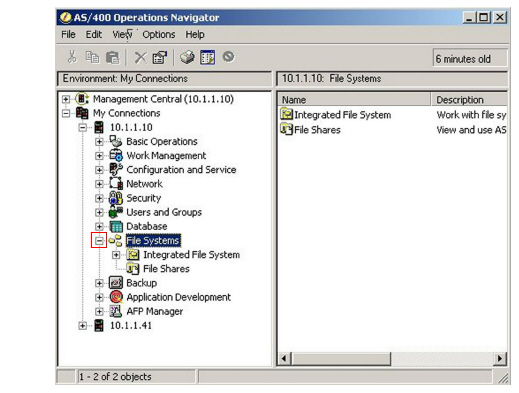Maximize the Operations Navigator window
Viewport: 519px width, 393px height.
click(x=484, y=17)
